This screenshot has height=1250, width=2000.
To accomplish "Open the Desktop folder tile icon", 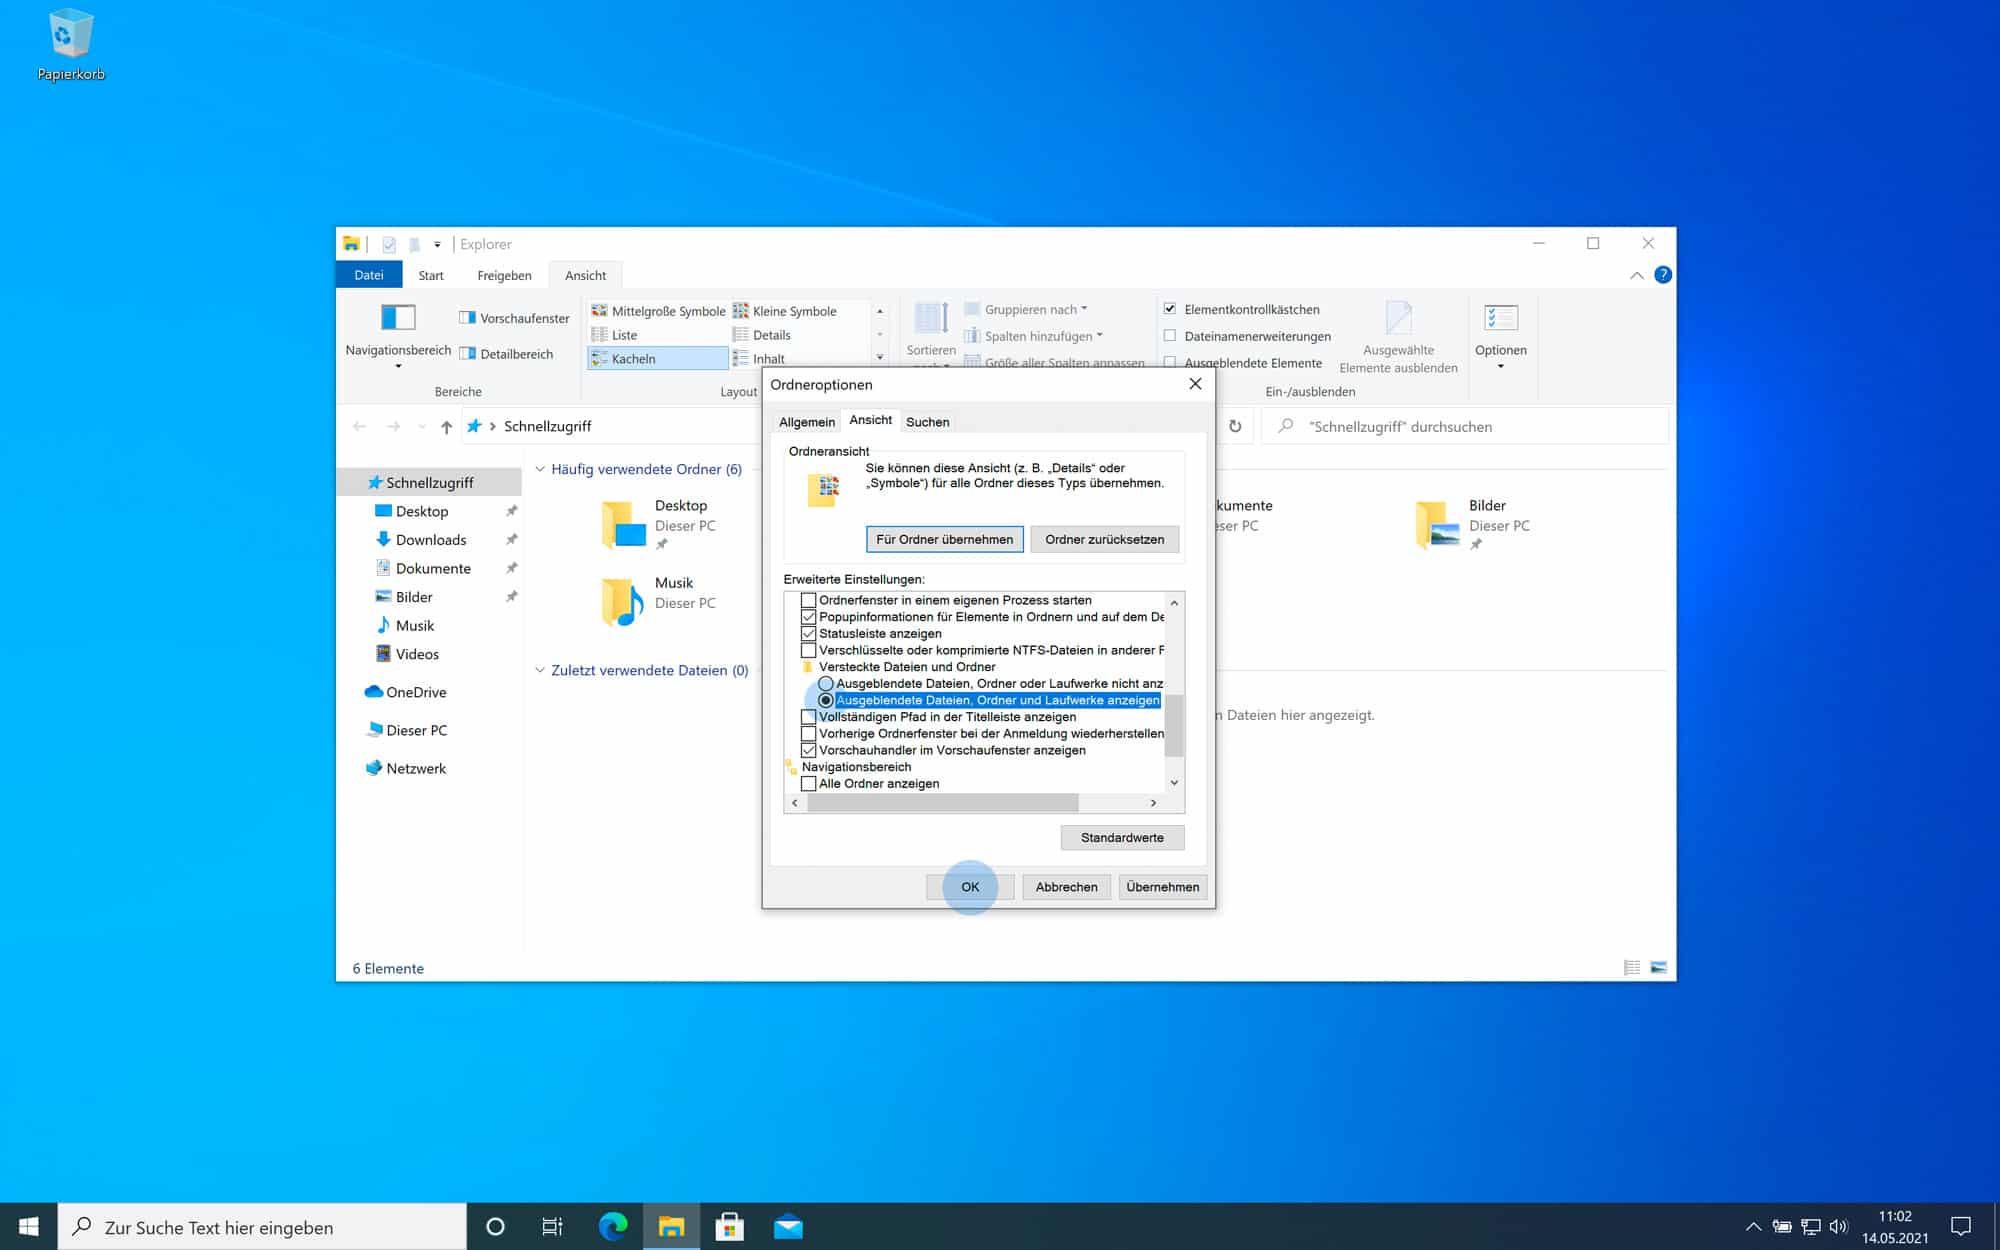I will pos(624,525).
